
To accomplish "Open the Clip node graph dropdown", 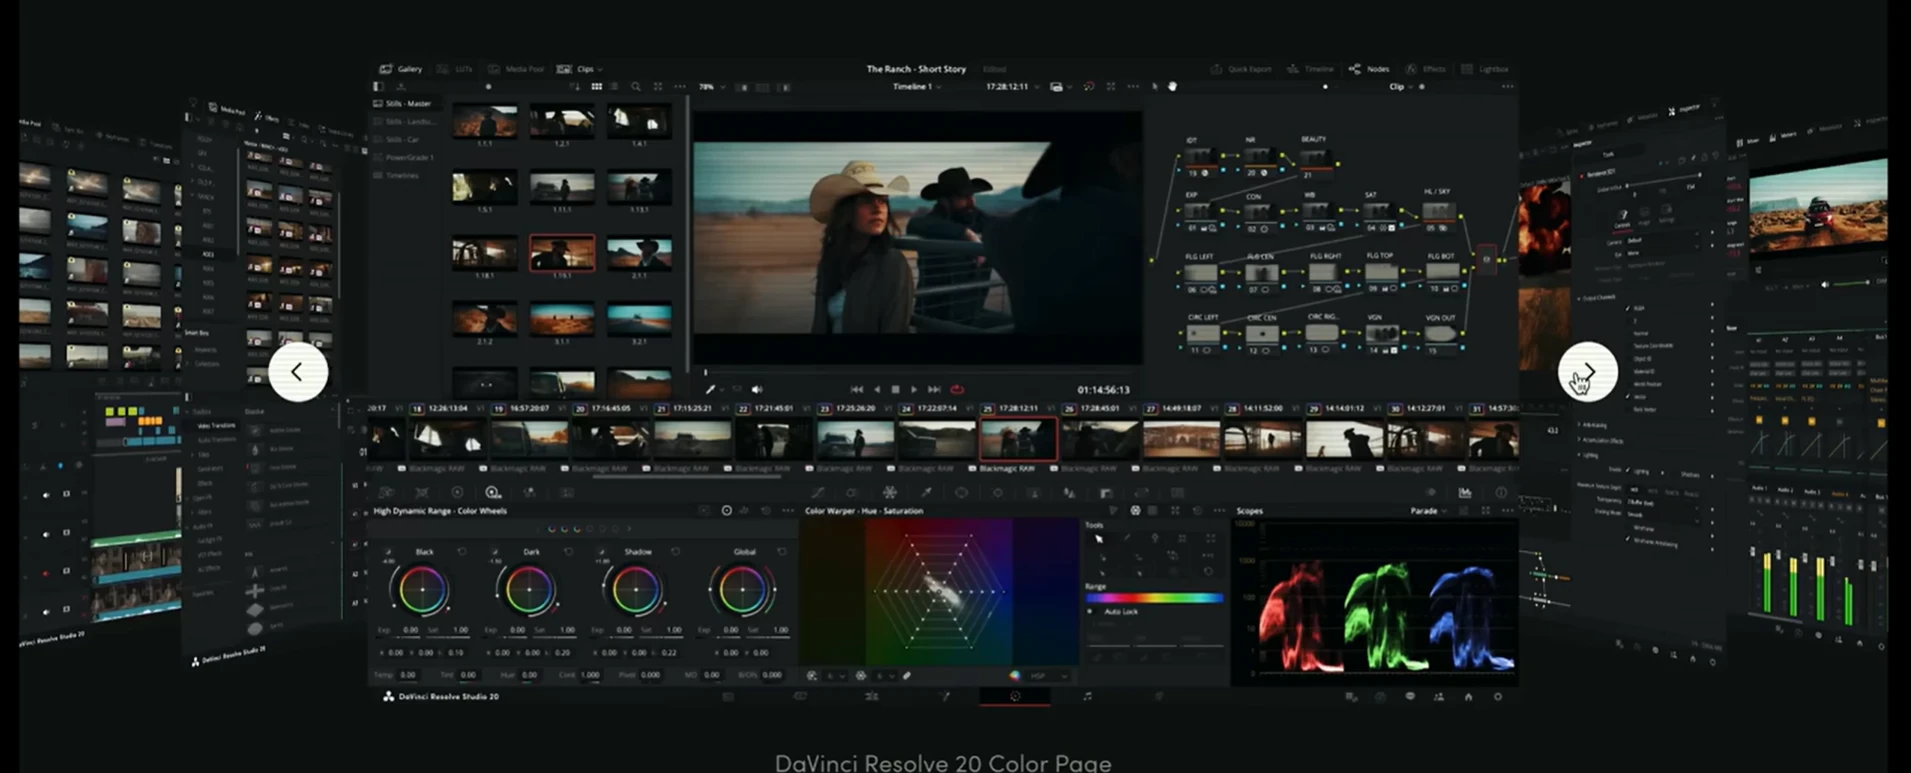I will (x=1400, y=87).
